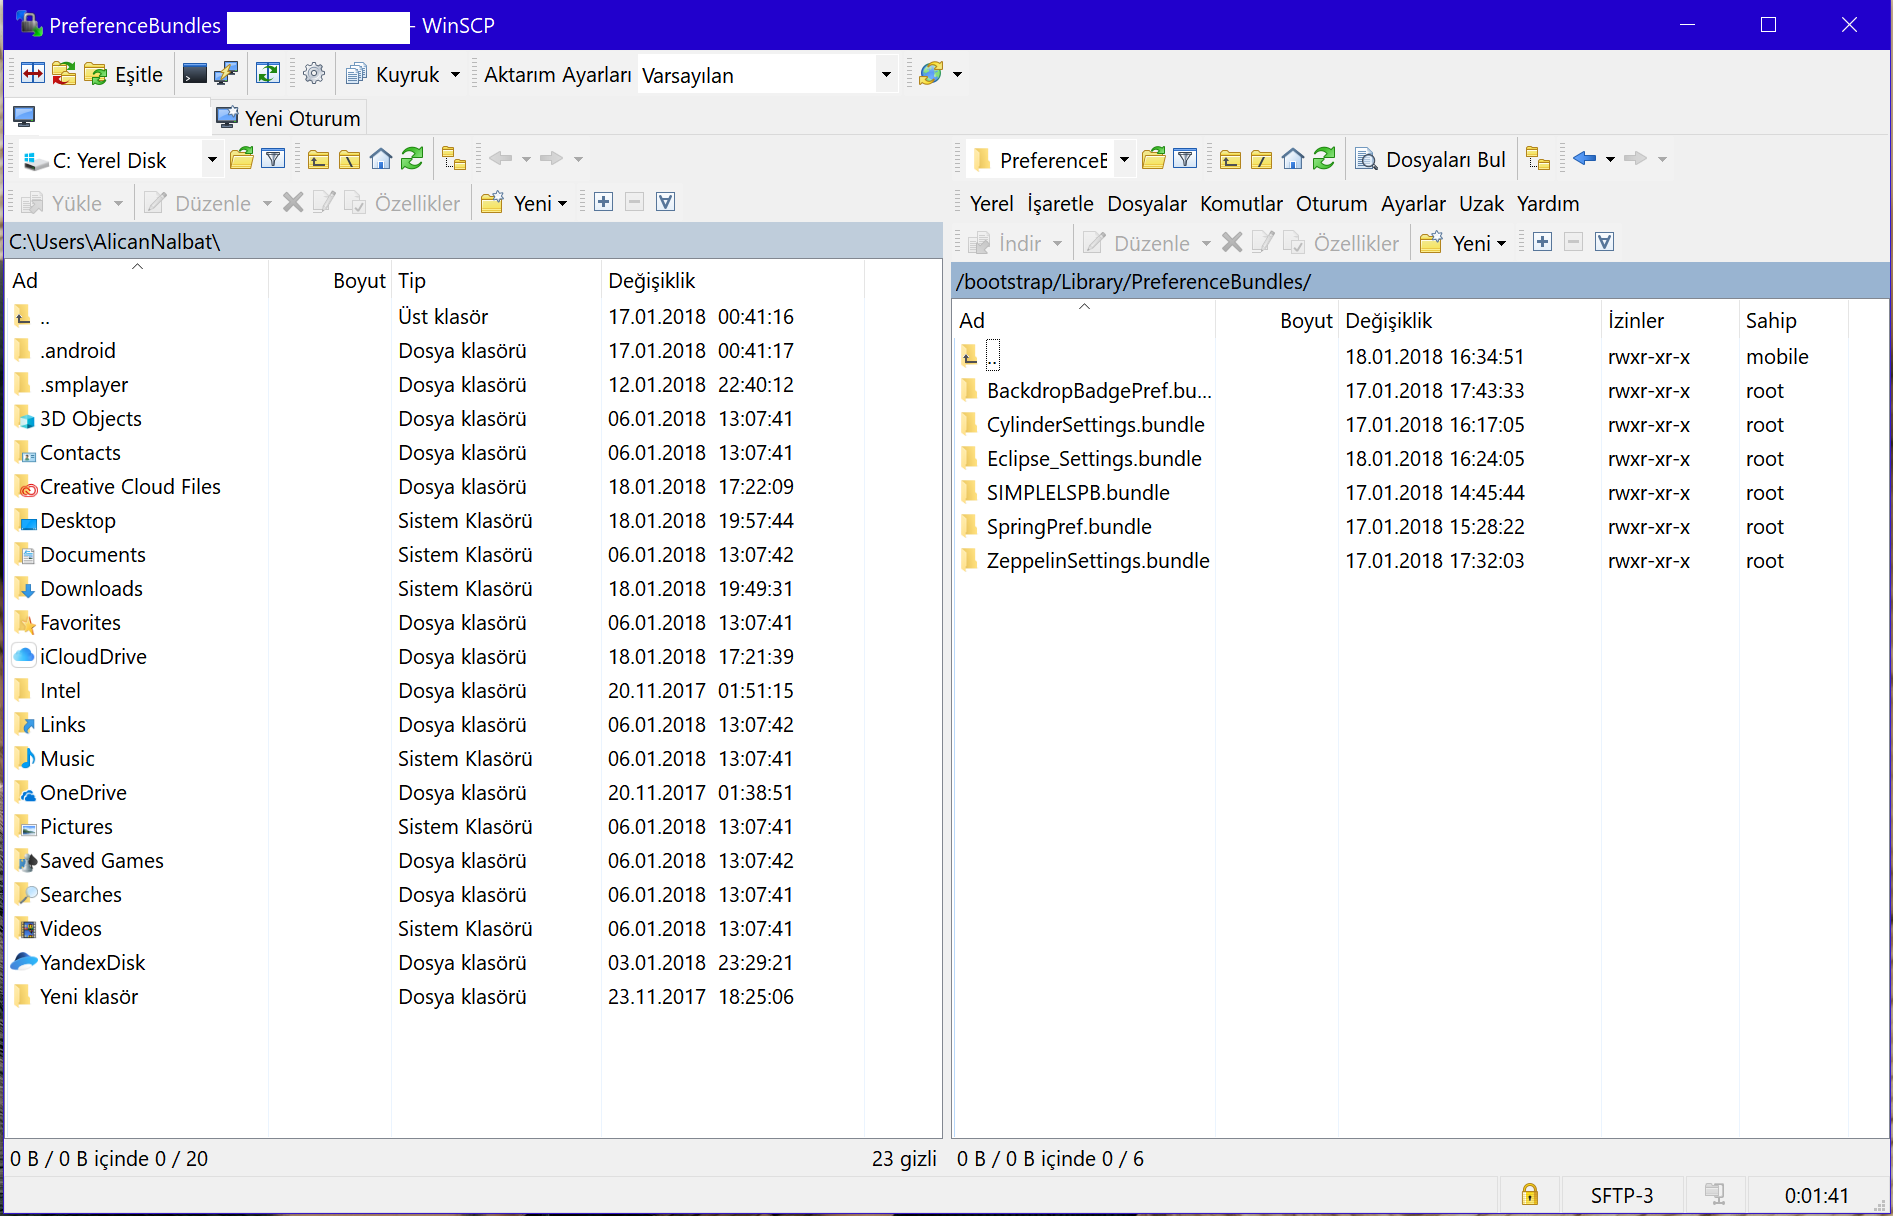Refresh the remote panel listing
The height and width of the screenshot is (1216, 1893).
click(1324, 159)
